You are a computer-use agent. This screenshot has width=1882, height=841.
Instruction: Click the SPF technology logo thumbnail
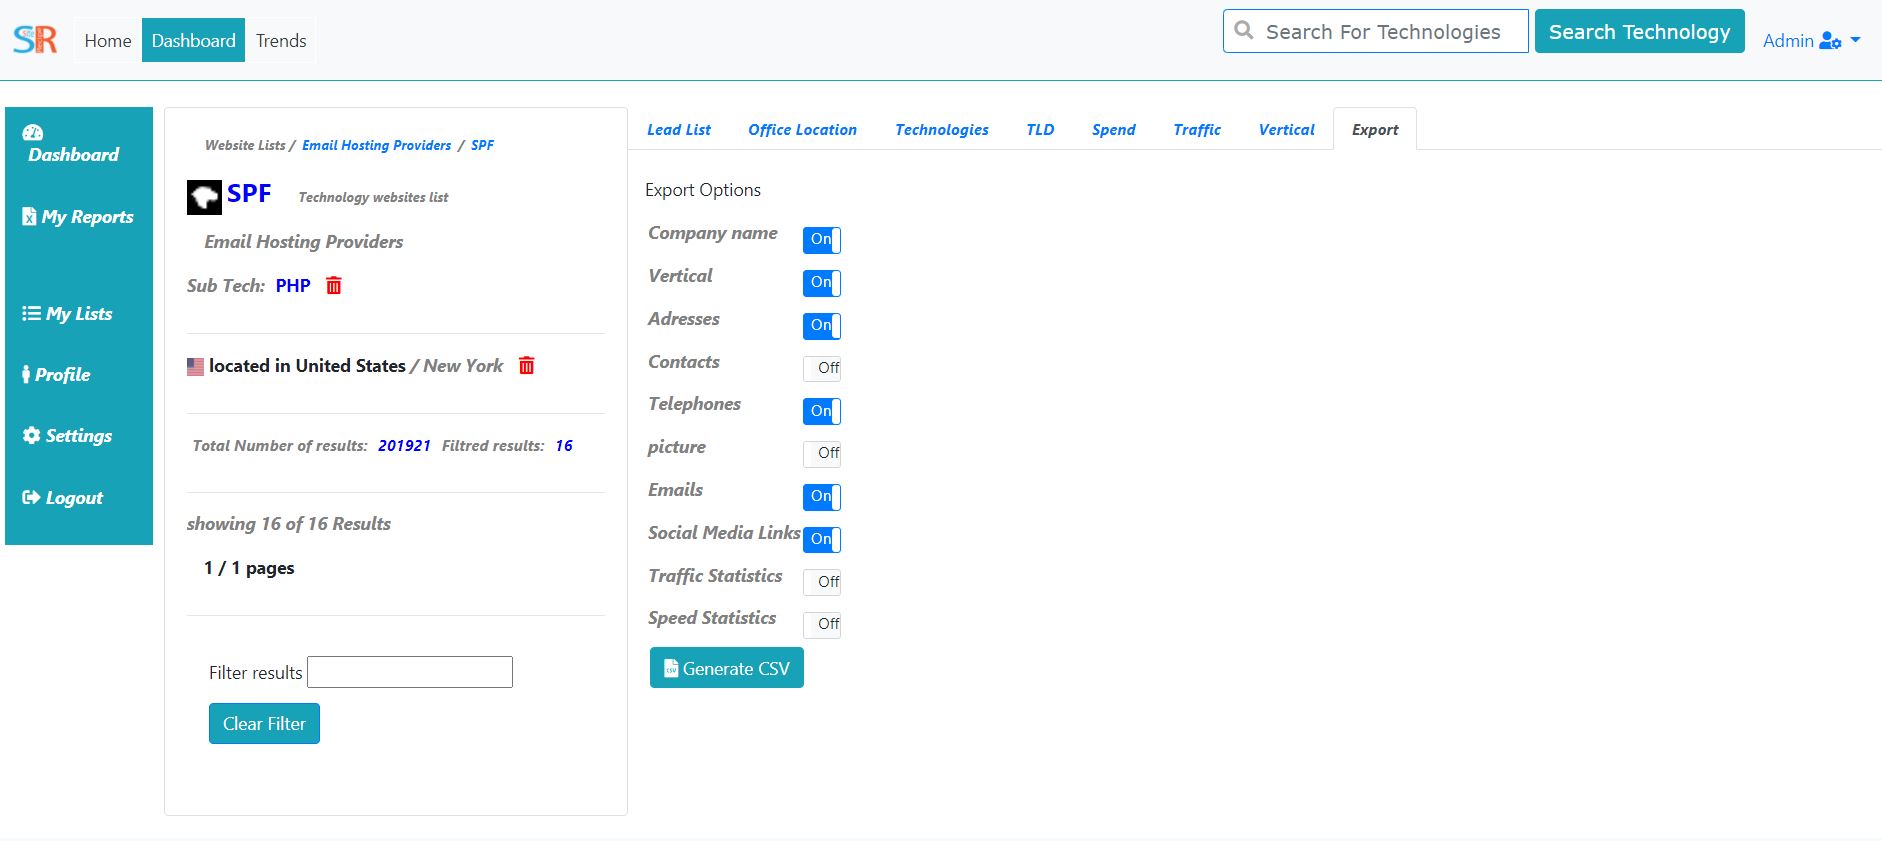click(x=204, y=197)
